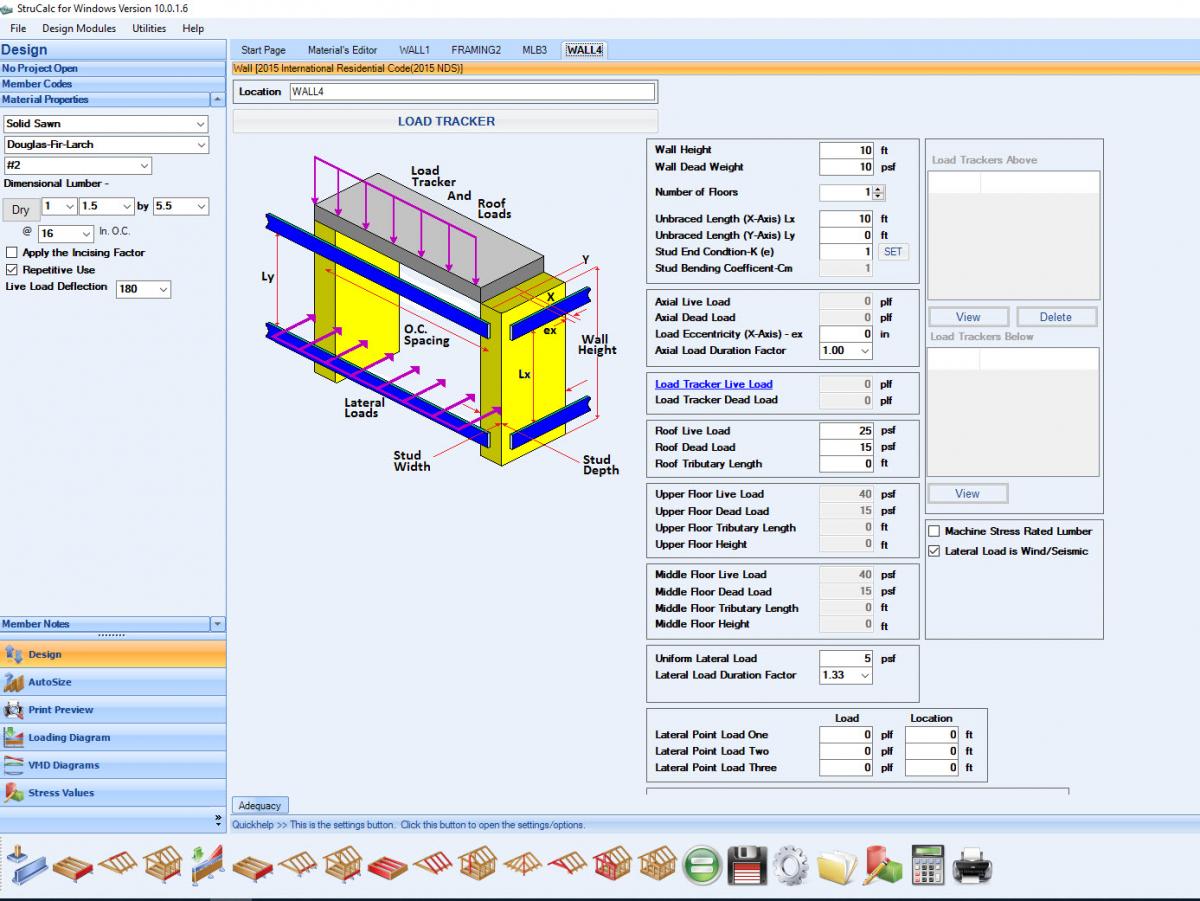1200x901 pixels.
Task: Open the Douglas-Fir-Larch species dropdown
Action: pyautogui.click(x=106, y=145)
